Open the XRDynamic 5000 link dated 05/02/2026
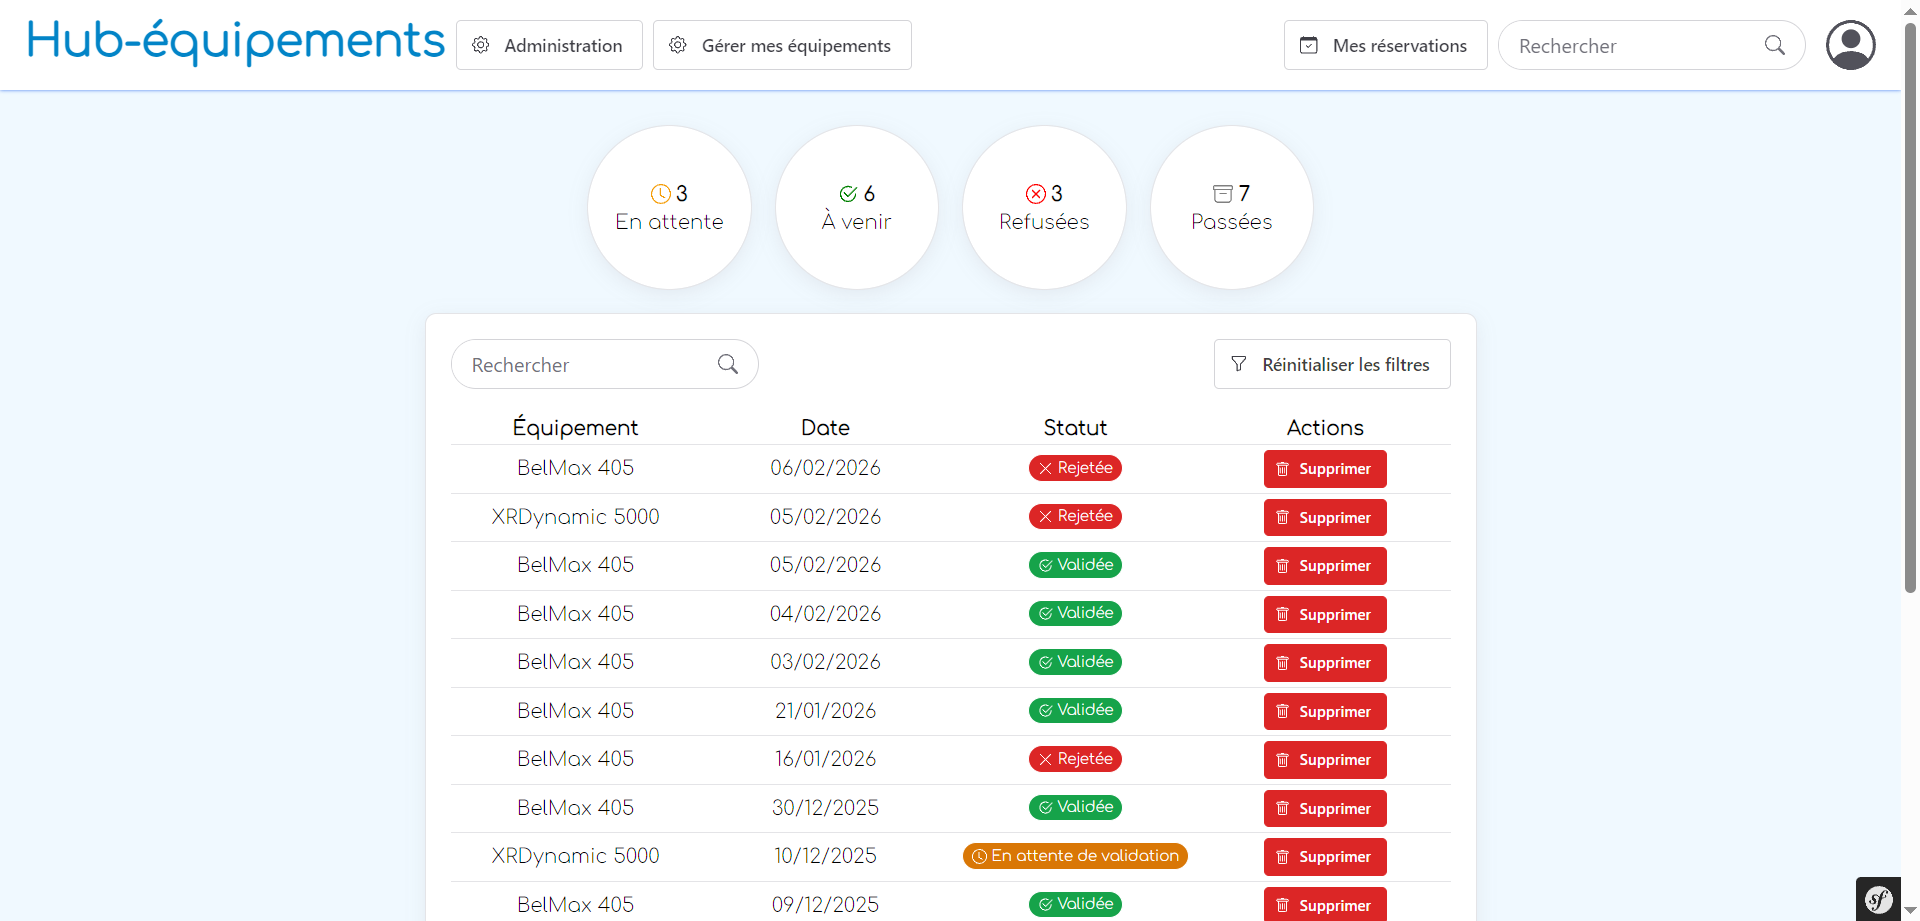This screenshot has height=921, width=1920. [575, 517]
